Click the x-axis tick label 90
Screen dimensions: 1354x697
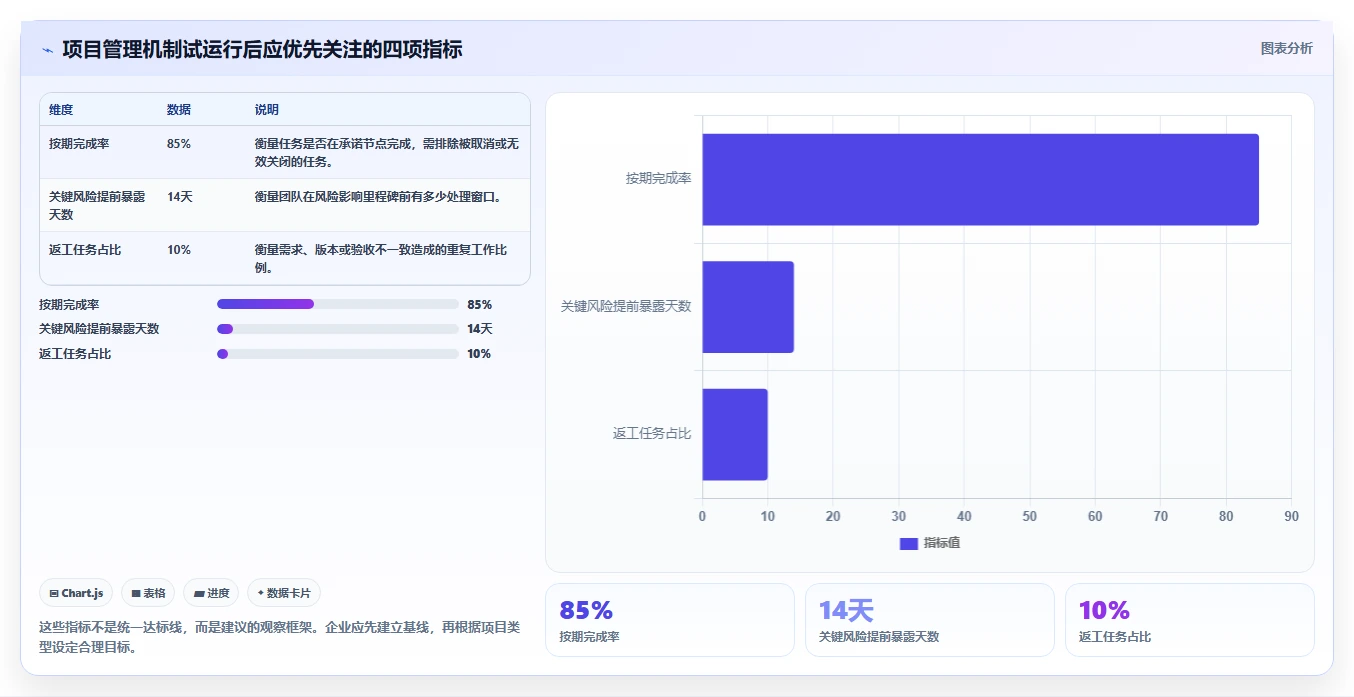(1291, 517)
